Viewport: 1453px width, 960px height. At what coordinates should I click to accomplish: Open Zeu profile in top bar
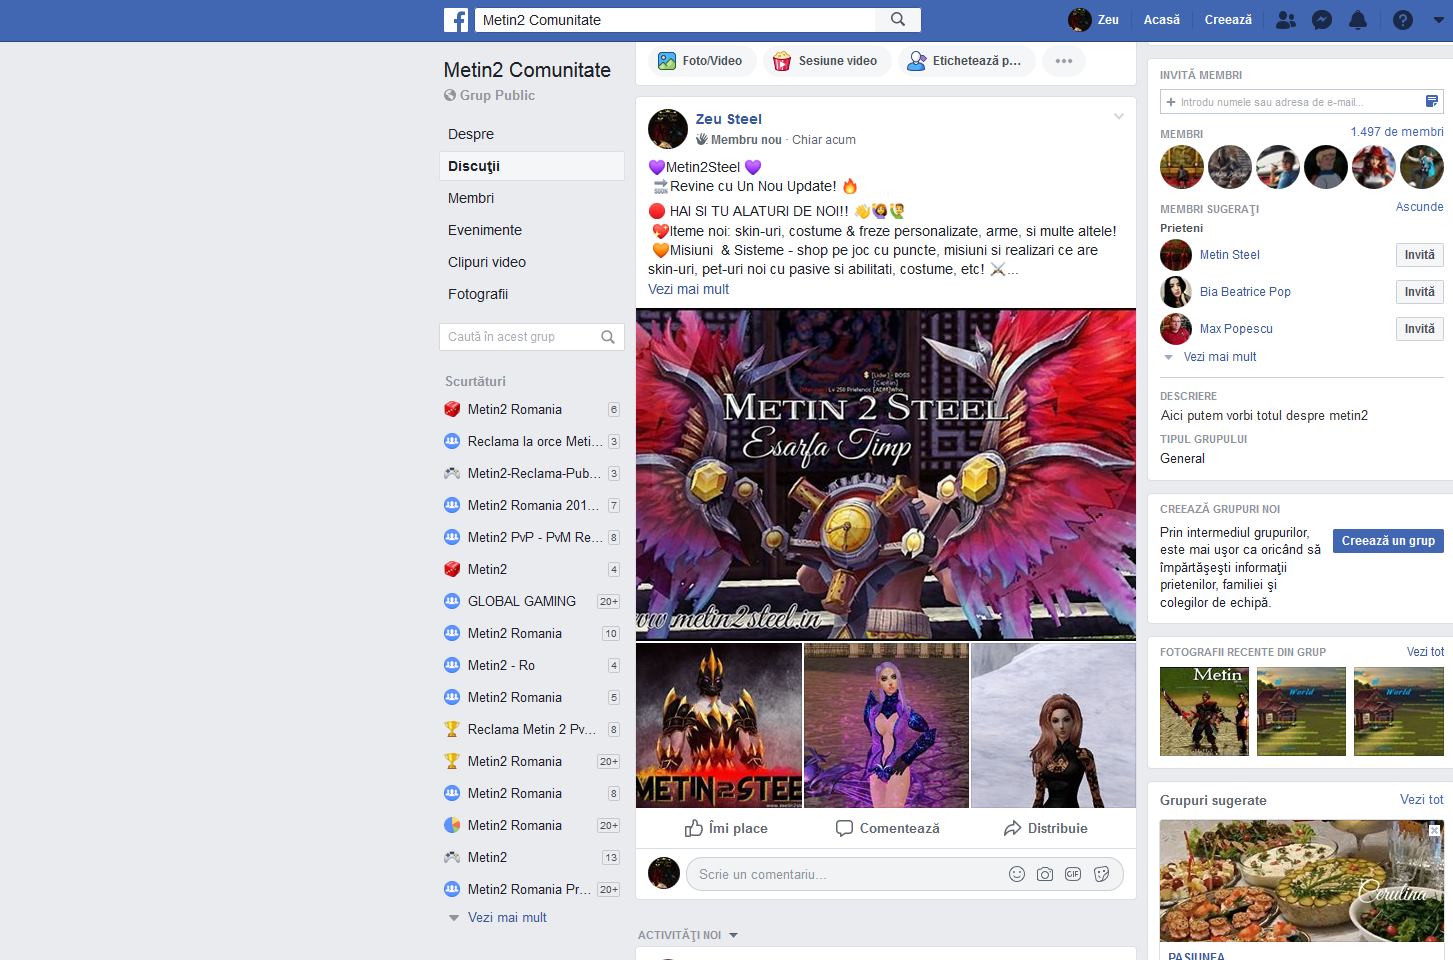click(1093, 20)
